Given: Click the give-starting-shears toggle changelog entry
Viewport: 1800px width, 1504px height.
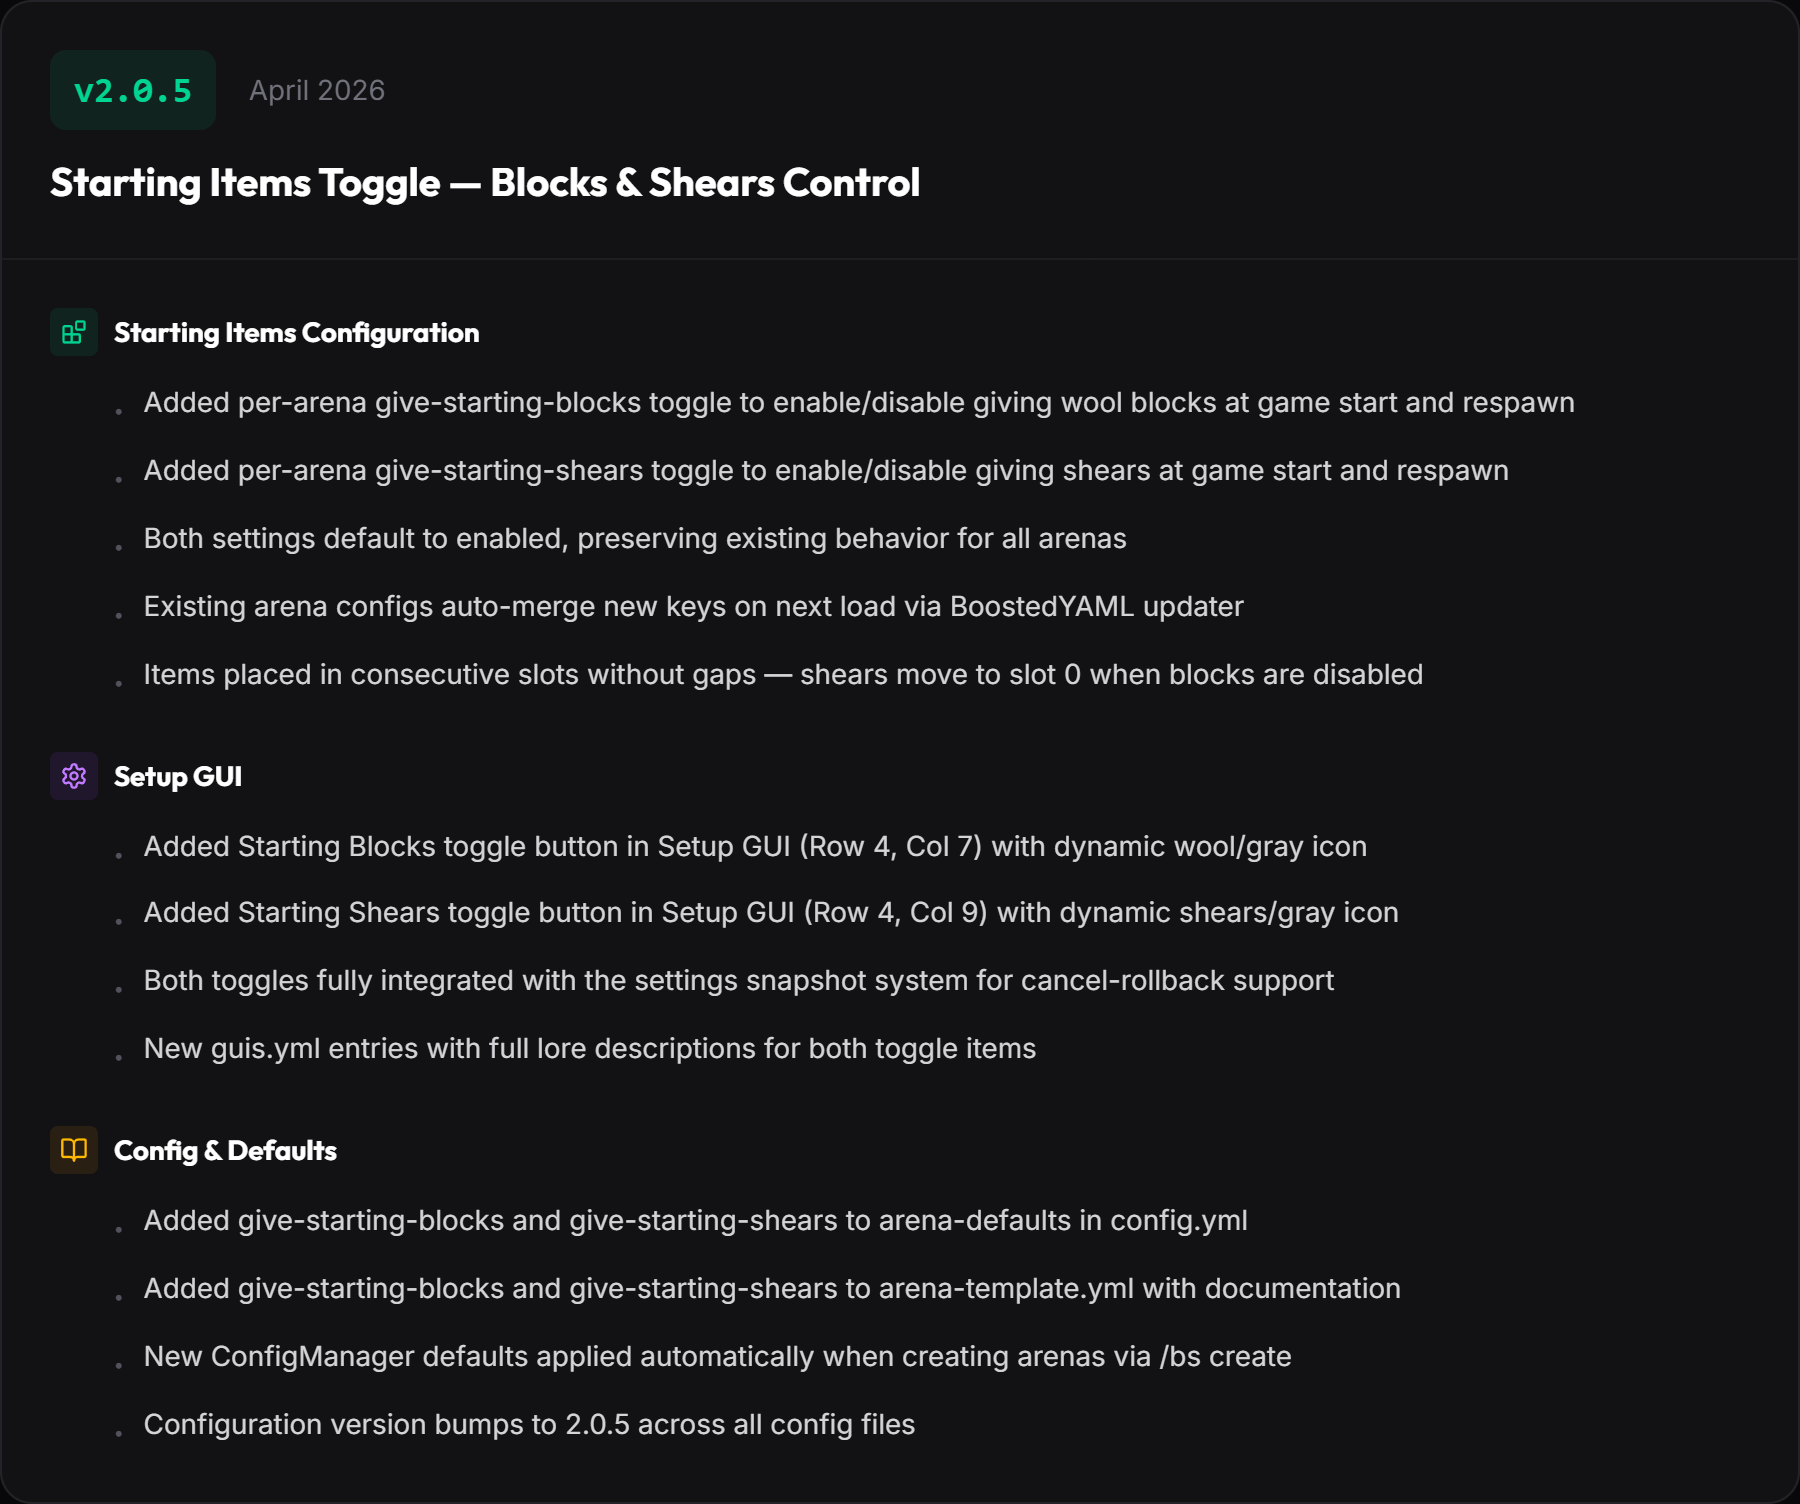Looking at the screenshot, I should click(826, 470).
